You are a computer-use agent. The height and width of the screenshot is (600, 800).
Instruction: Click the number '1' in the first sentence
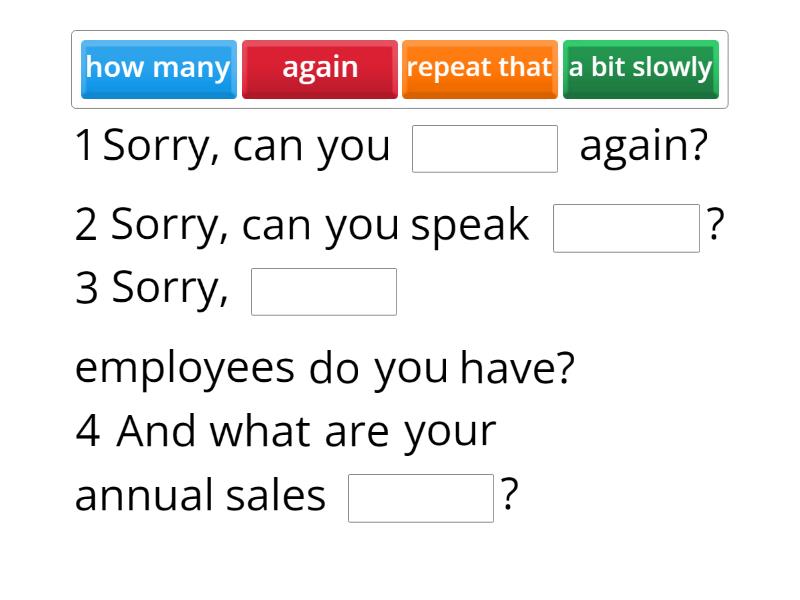click(82, 145)
